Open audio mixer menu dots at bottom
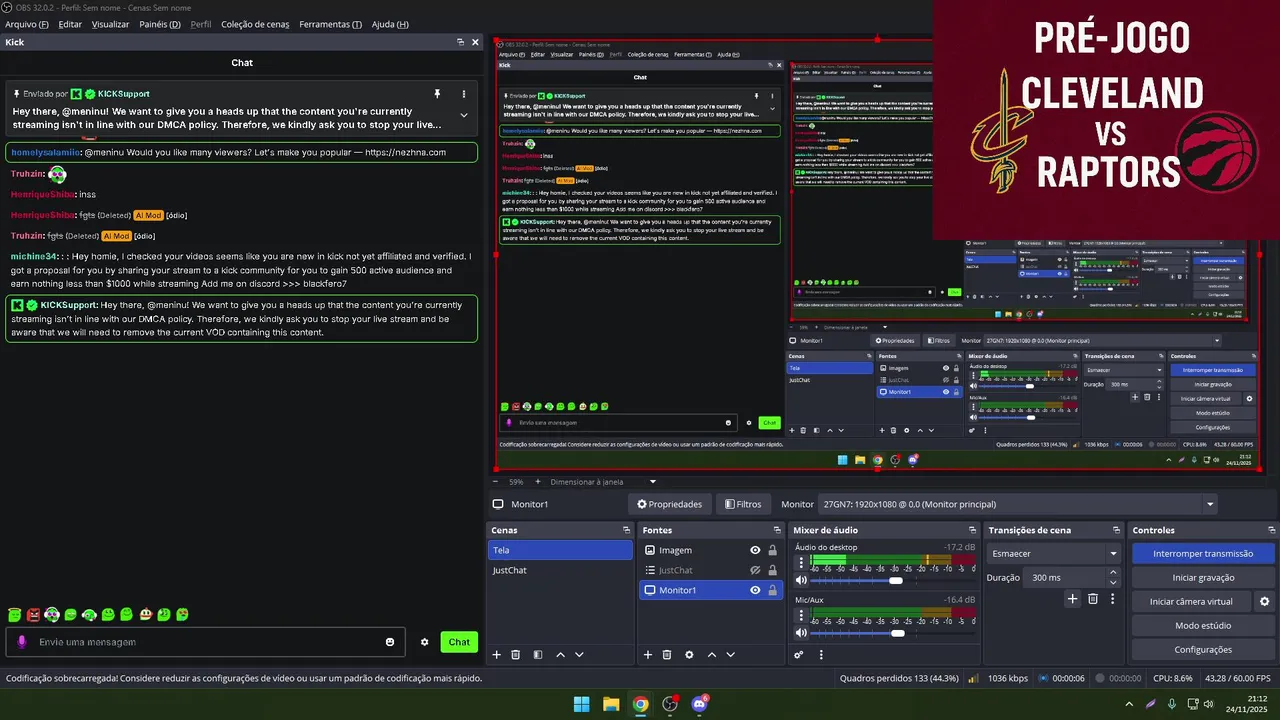This screenshot has height=720, width=1280. click(821, 655)
